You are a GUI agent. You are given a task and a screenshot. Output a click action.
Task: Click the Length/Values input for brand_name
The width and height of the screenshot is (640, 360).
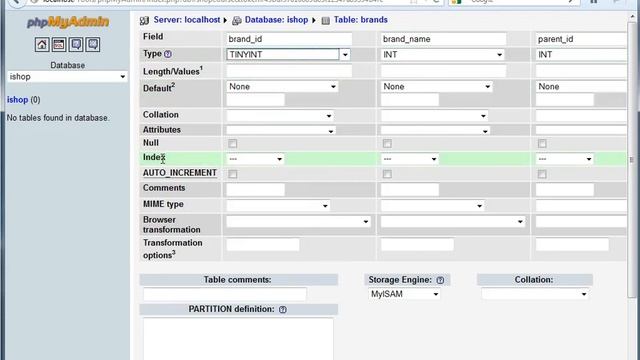click(444, 71)
